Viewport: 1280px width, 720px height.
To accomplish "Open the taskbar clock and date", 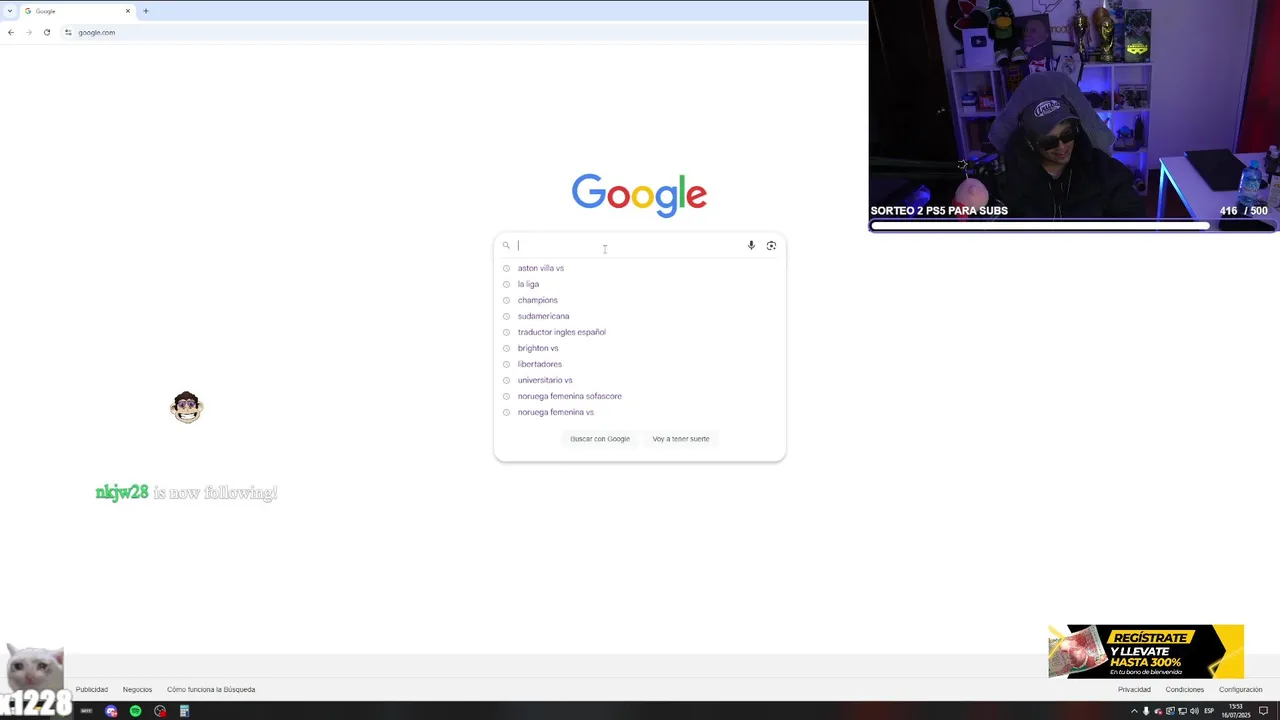I will [1236, 711].
